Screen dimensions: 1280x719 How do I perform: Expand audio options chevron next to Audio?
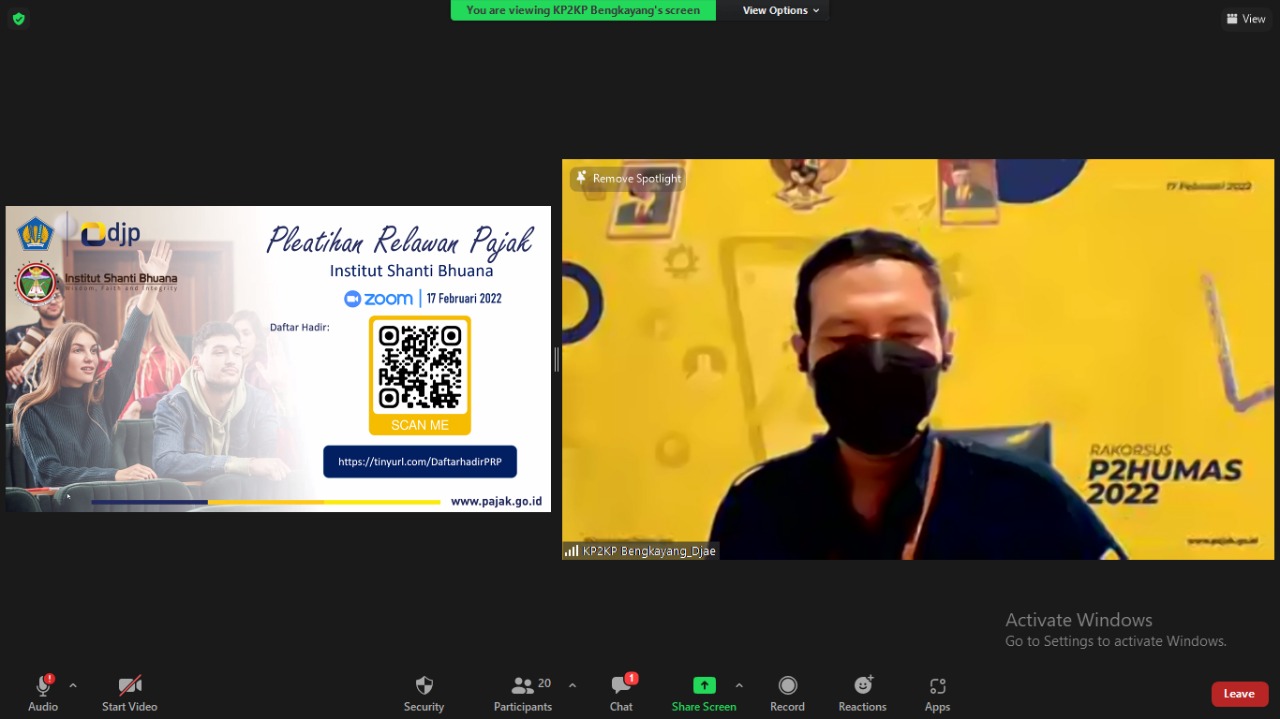point(73,685)
